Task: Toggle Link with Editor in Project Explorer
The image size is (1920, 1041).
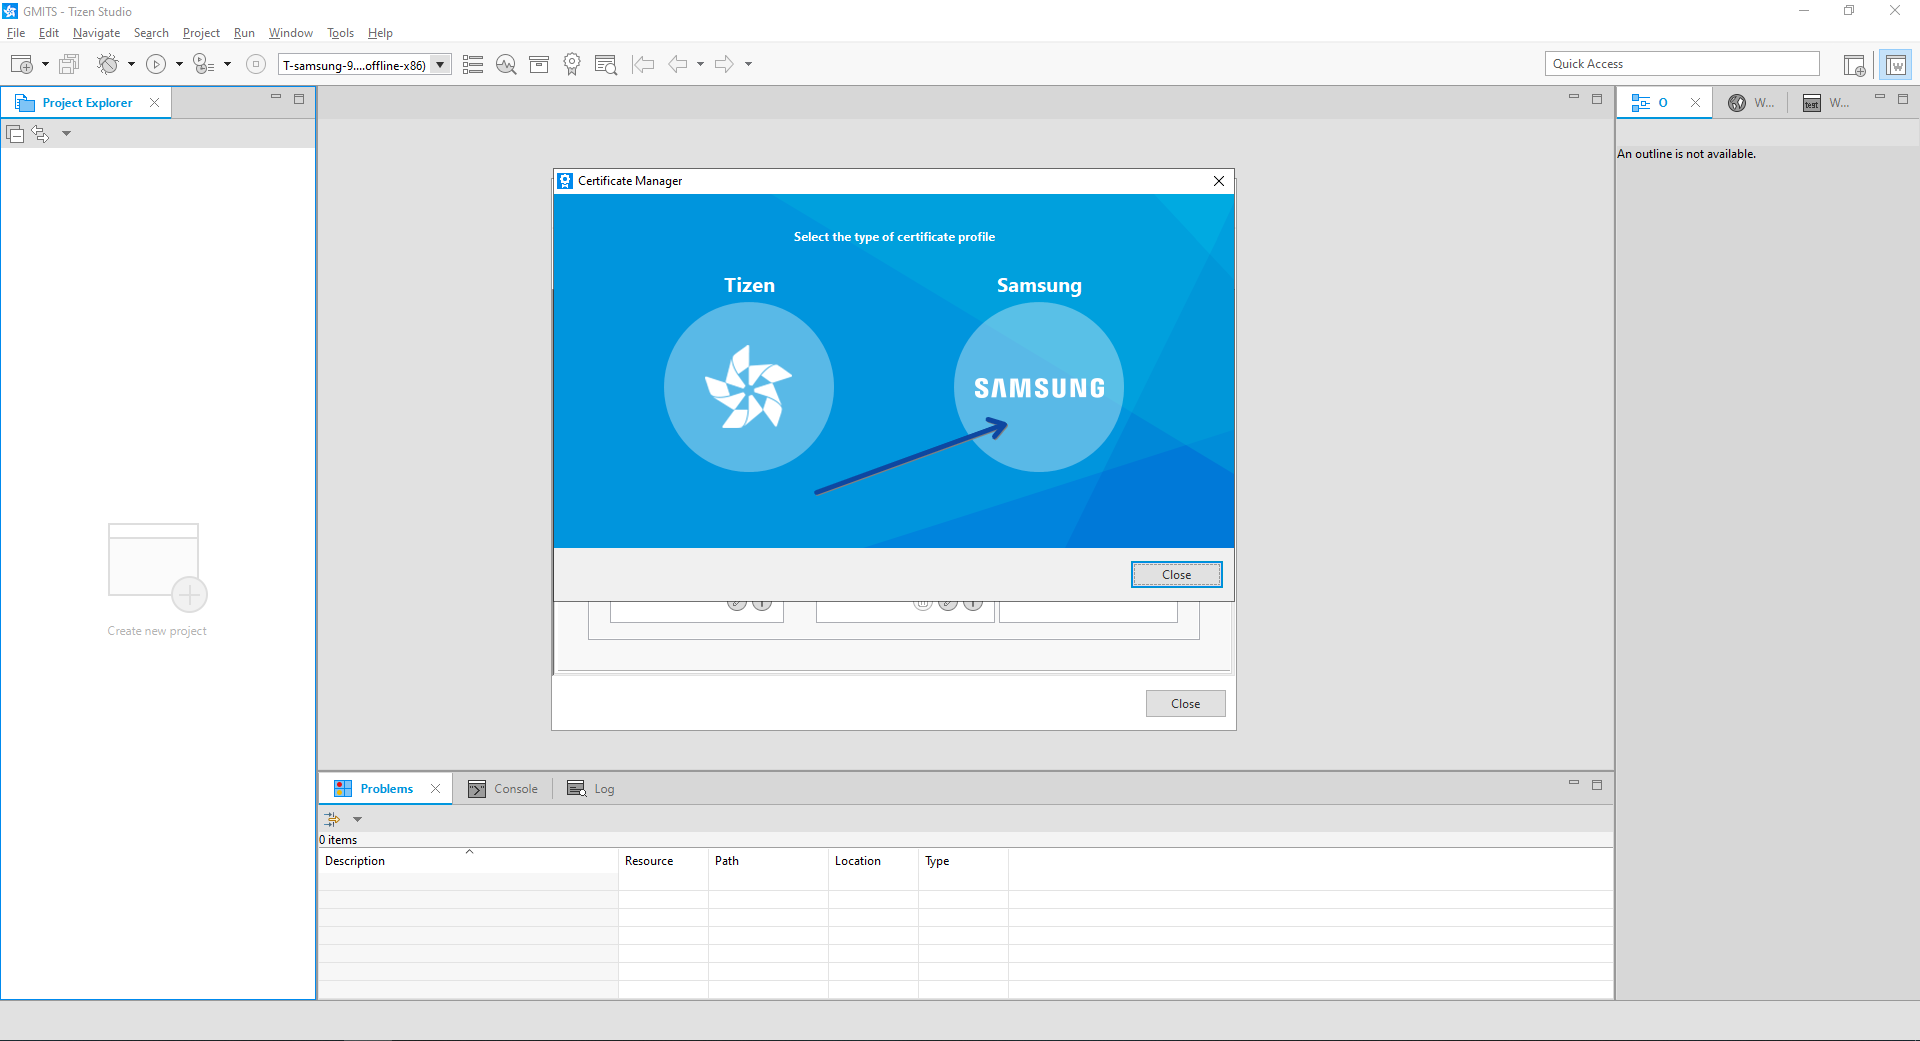Action: coord(40,133)
